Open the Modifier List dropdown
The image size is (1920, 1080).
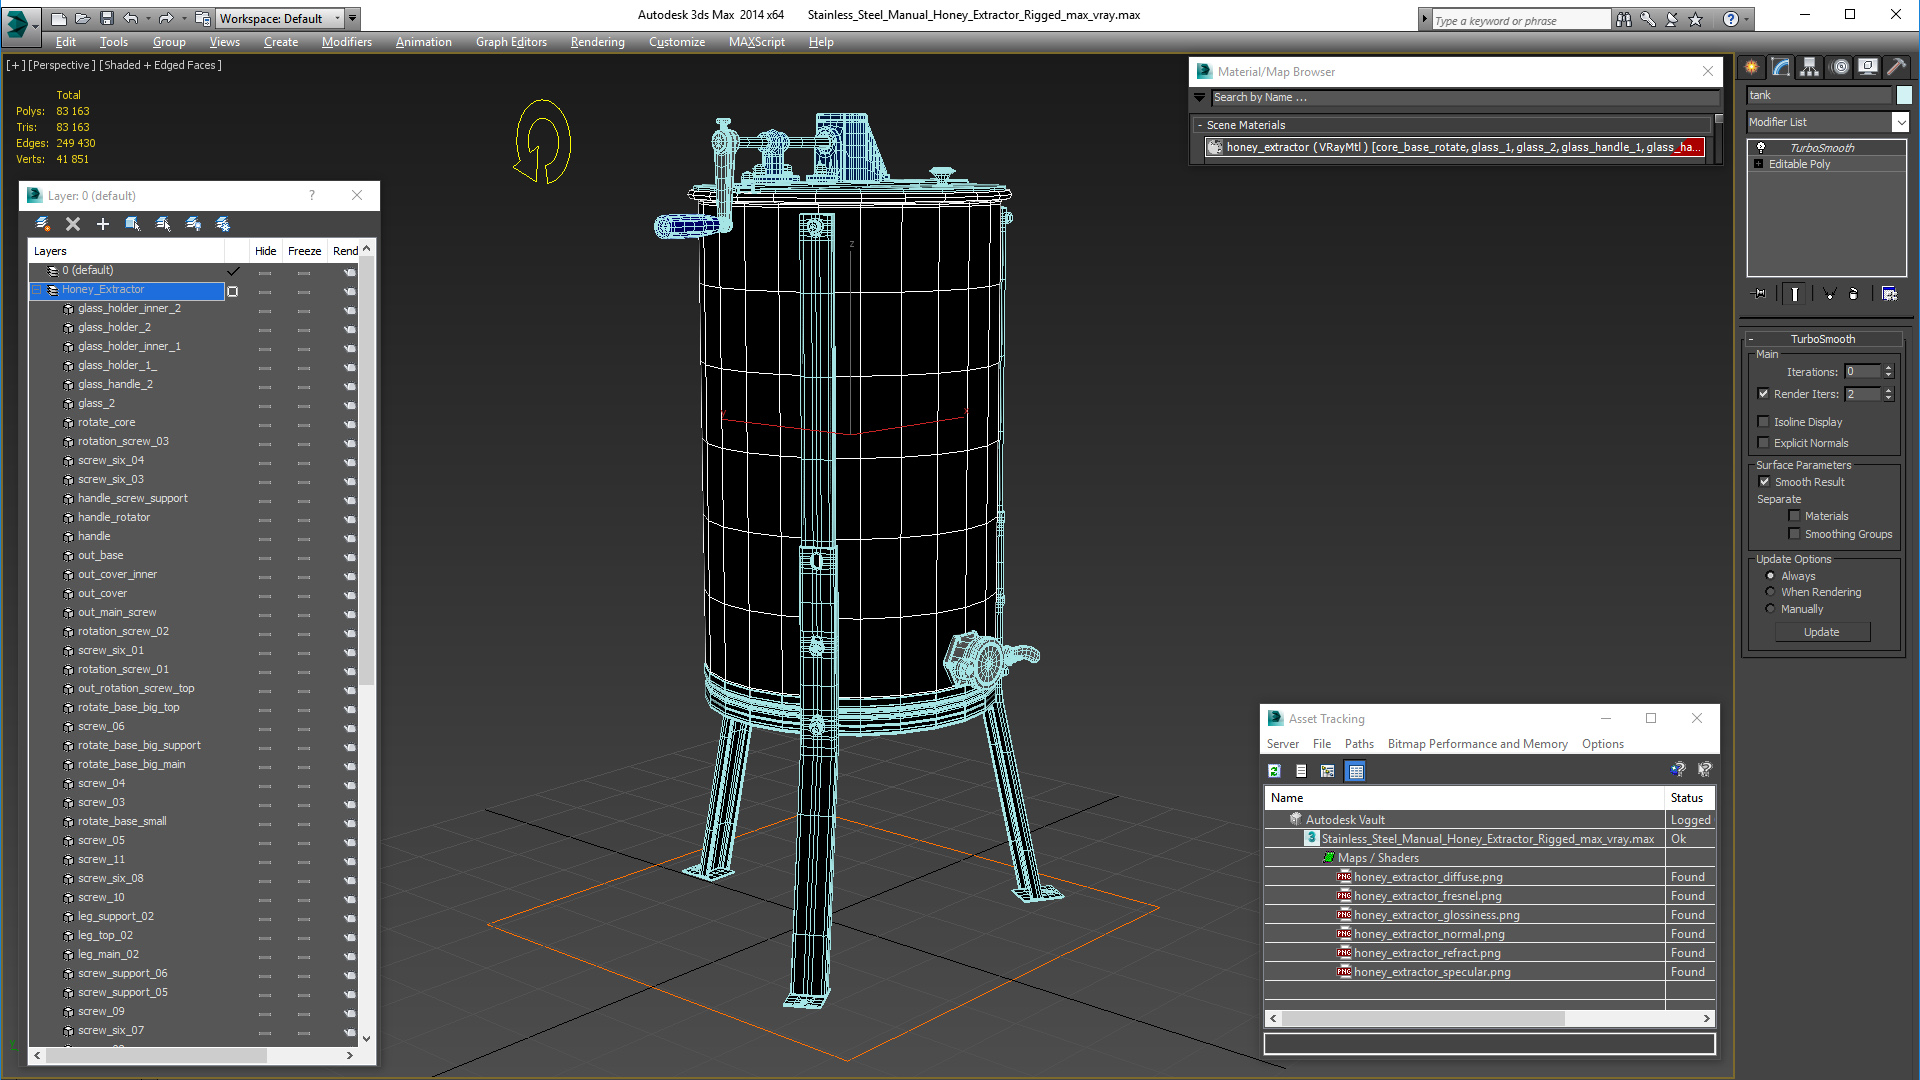pyautogui.click(x=1900, y=122)
